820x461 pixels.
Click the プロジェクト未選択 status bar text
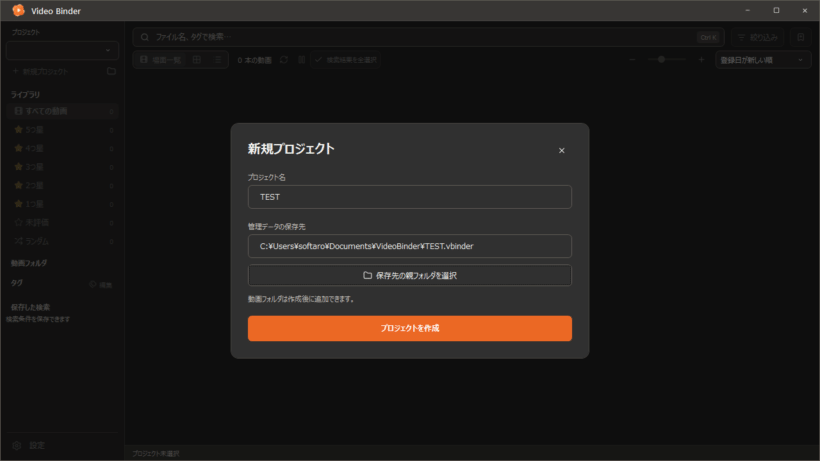[x=155, y=453]
